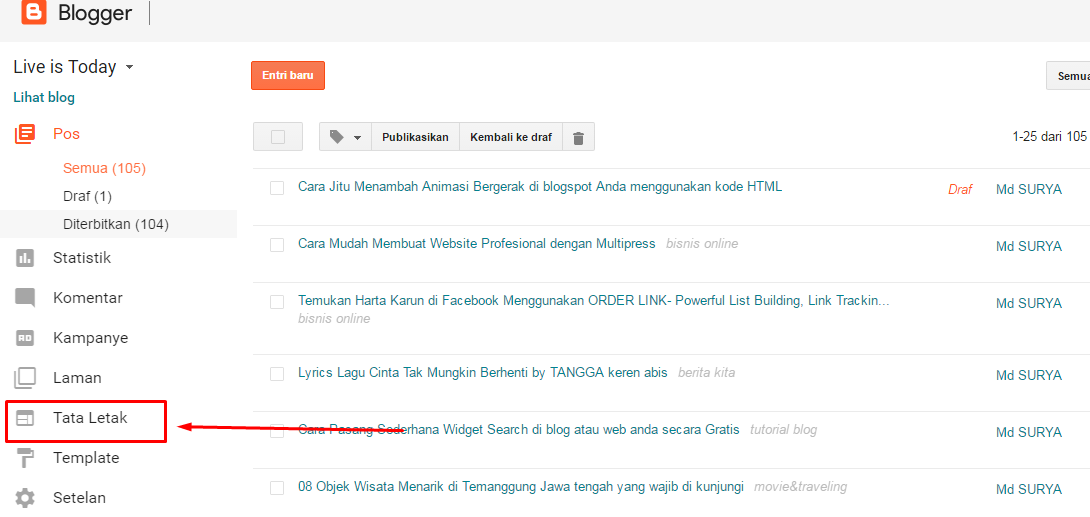Open post Lyrics Lagu Cinta Tak Mungkin Berhenti
This screenshot has width=1090, height=517.
click(482, 372)
